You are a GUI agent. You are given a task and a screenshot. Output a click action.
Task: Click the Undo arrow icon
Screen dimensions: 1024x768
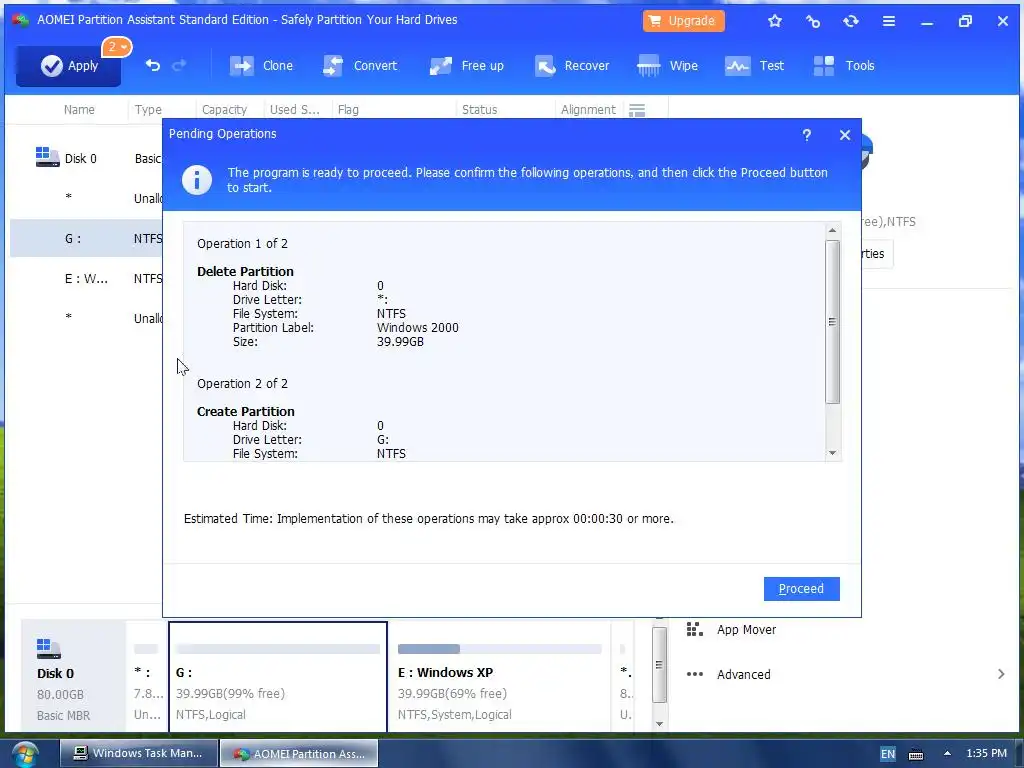pos(153,65)
